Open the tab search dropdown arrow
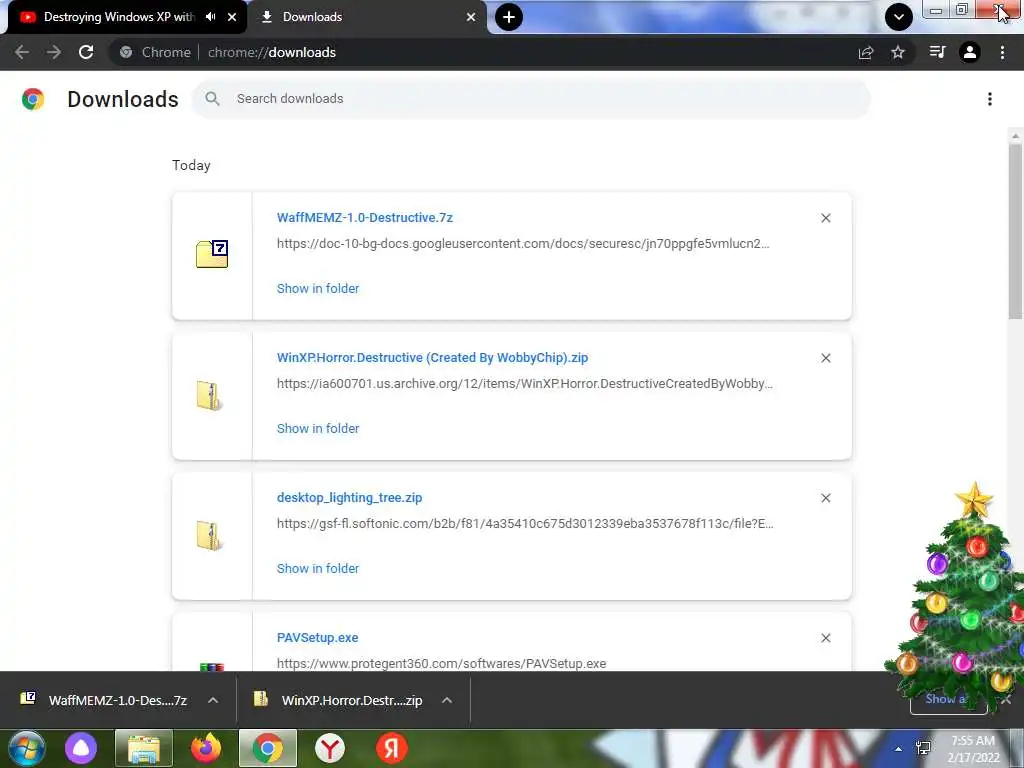 click(x=899, y=17)
